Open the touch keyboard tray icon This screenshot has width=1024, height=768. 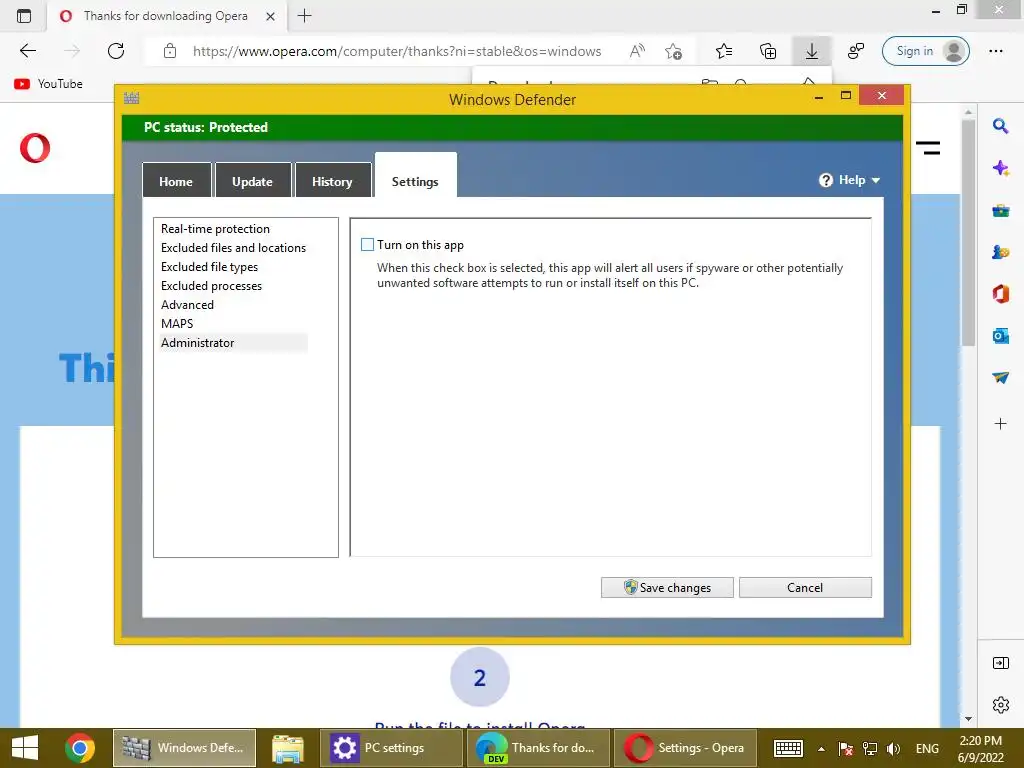coord(788,748)
